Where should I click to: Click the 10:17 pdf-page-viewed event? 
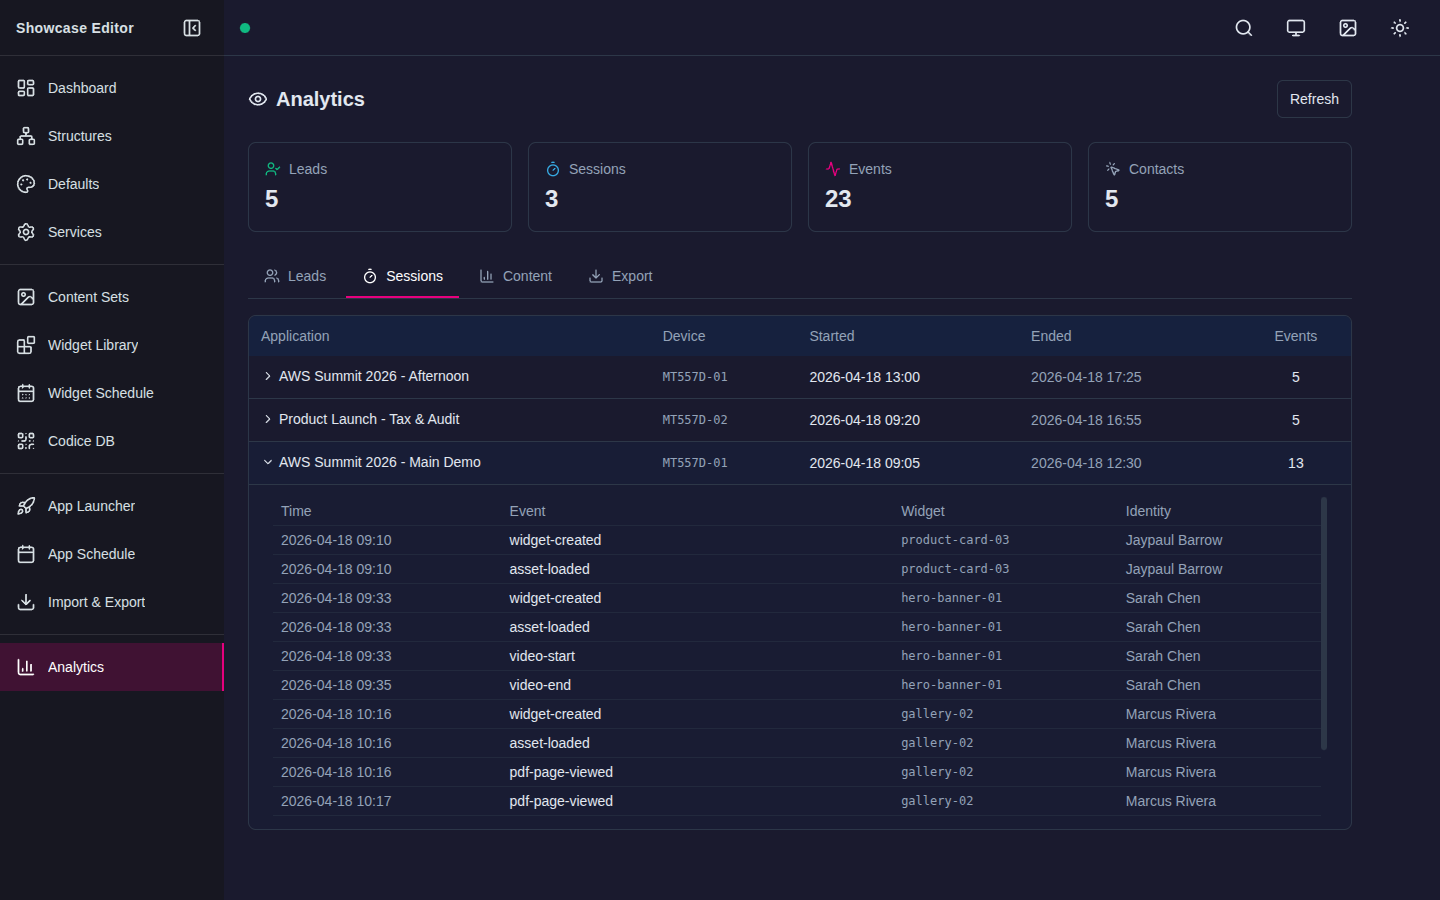tap(796, 801)
